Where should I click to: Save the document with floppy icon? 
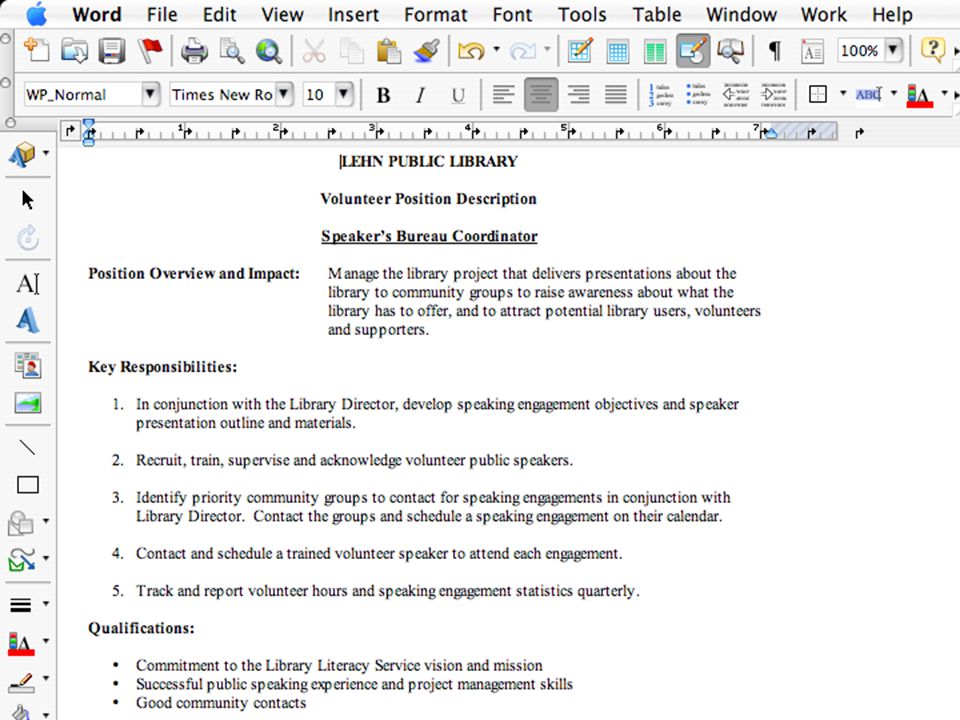[x=112, y=50]
